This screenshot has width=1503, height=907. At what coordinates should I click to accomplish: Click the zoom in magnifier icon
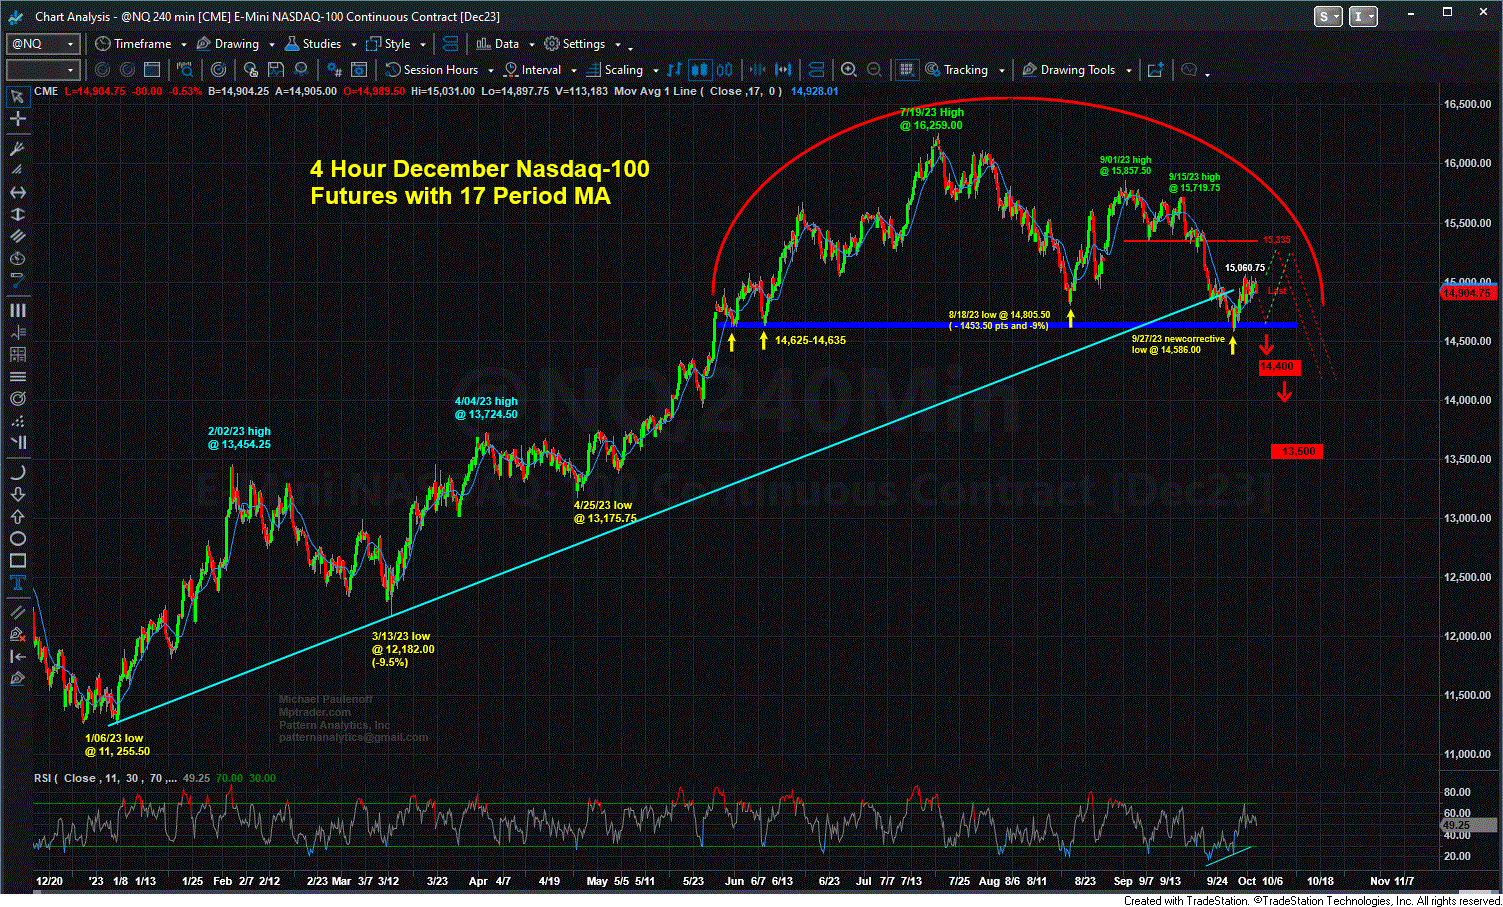point(848,70)
